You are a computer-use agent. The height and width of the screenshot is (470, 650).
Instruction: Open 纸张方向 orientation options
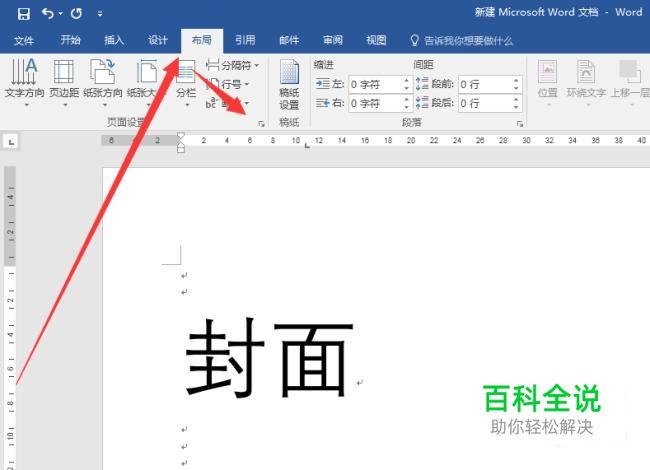pos(103,83)
